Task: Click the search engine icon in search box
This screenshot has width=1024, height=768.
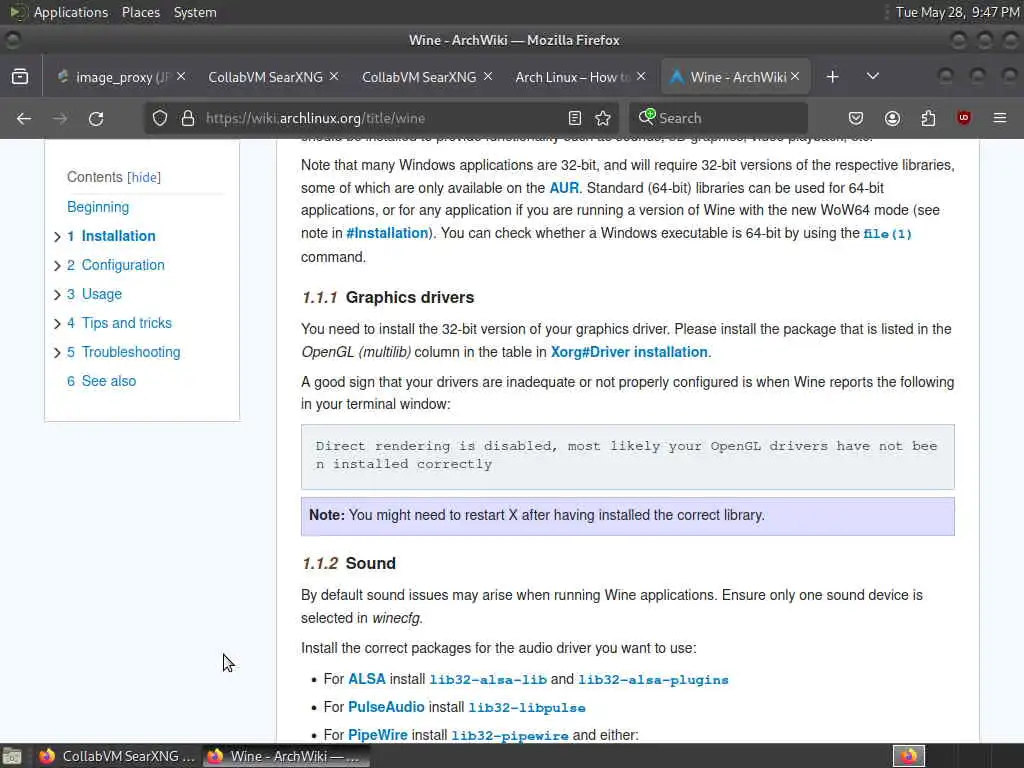Action: [647, 117]
